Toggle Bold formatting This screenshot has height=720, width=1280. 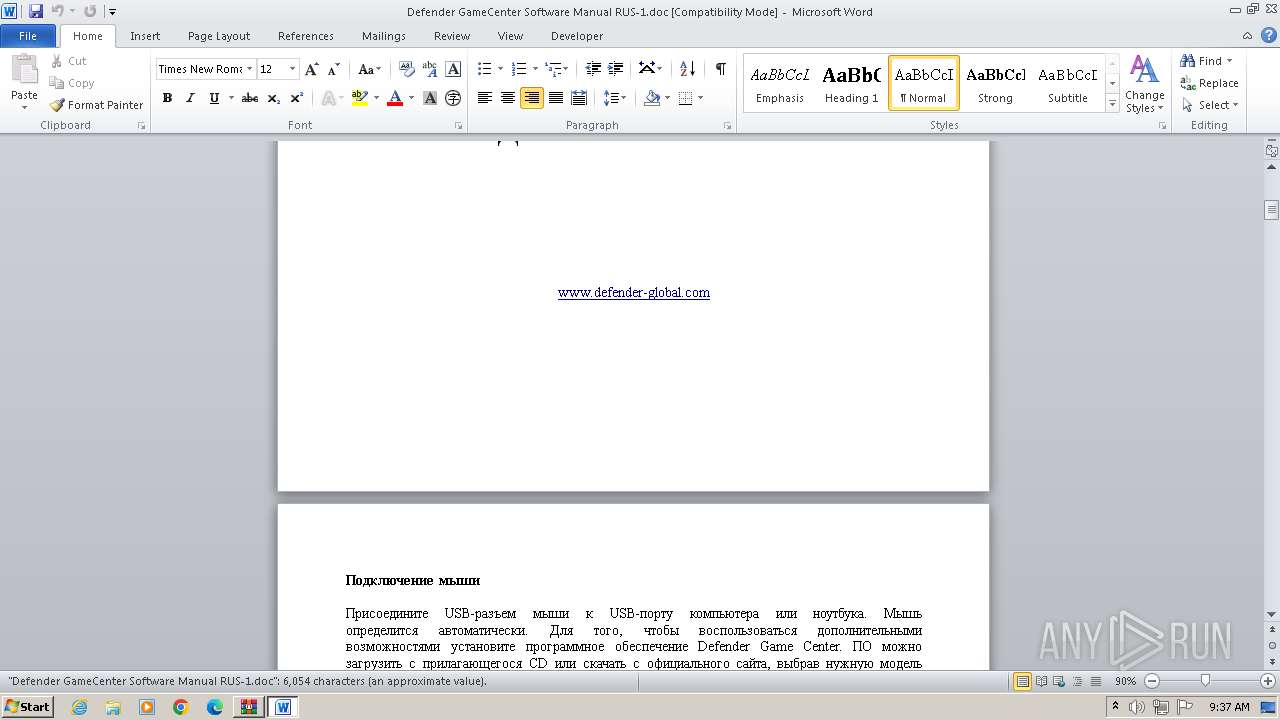[x=167, y=98]
